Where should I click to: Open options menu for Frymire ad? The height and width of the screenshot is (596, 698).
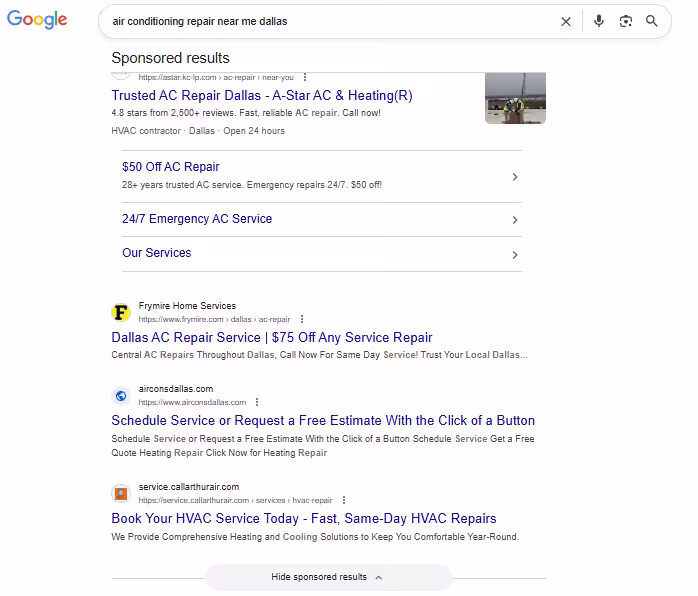(302, 319)
